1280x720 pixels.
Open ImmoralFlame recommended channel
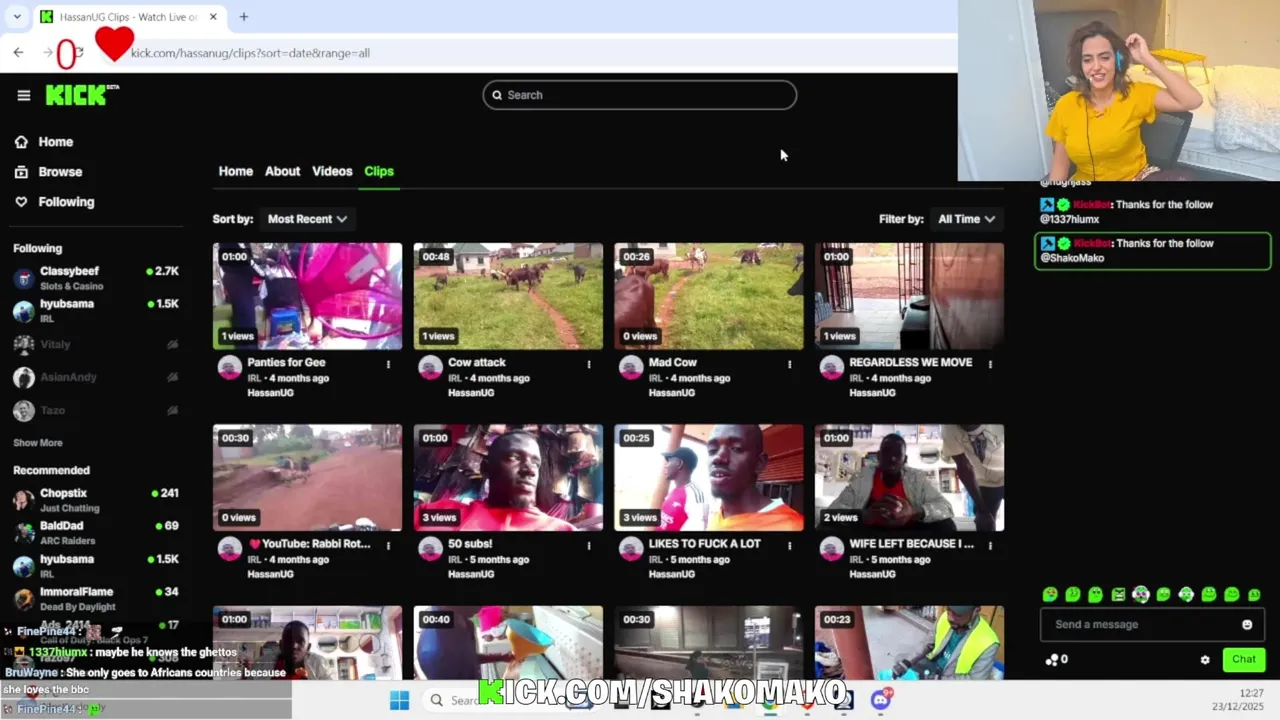(x=96, y=598)
